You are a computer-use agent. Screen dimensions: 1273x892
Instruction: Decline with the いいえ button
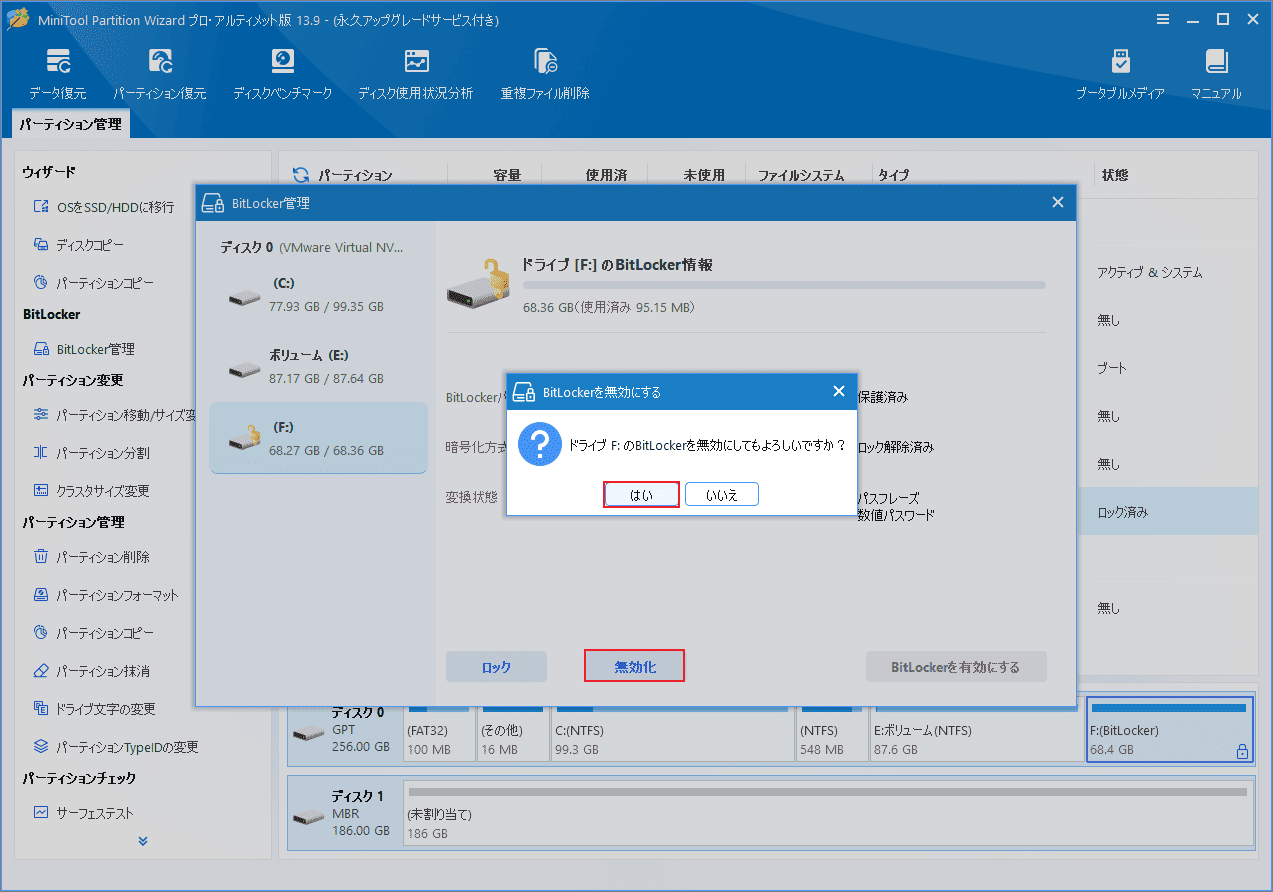[x=722, y=494]
